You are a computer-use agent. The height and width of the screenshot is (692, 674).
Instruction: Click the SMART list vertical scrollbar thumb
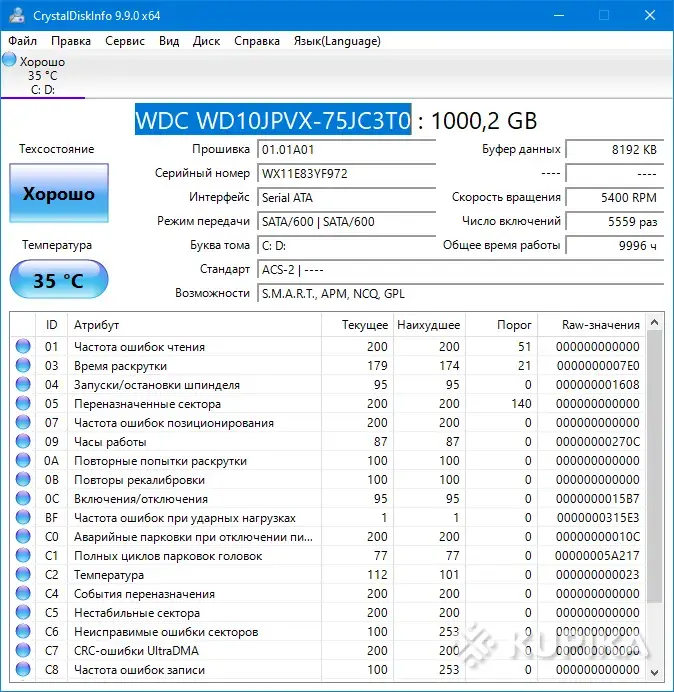point(655,466)
